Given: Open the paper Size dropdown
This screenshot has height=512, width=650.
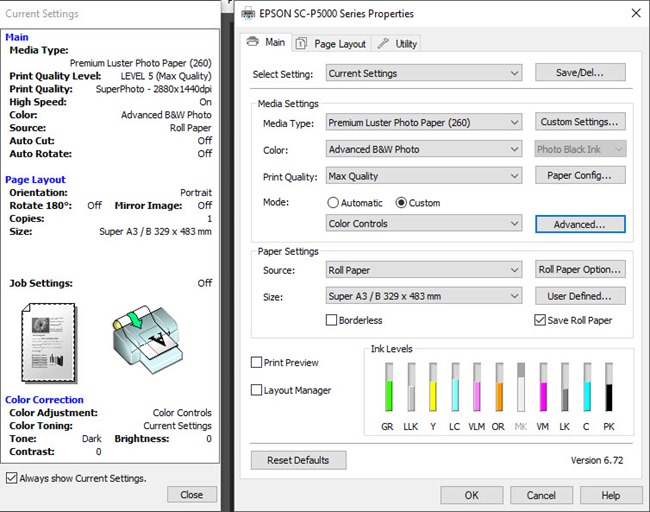Looking at the screenshot, I should pos(424,296).
